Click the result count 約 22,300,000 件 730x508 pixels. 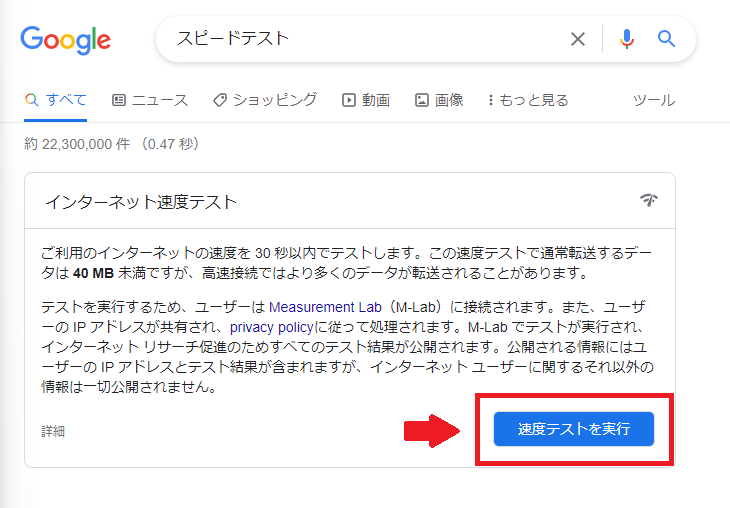click(x=77, y=144)
